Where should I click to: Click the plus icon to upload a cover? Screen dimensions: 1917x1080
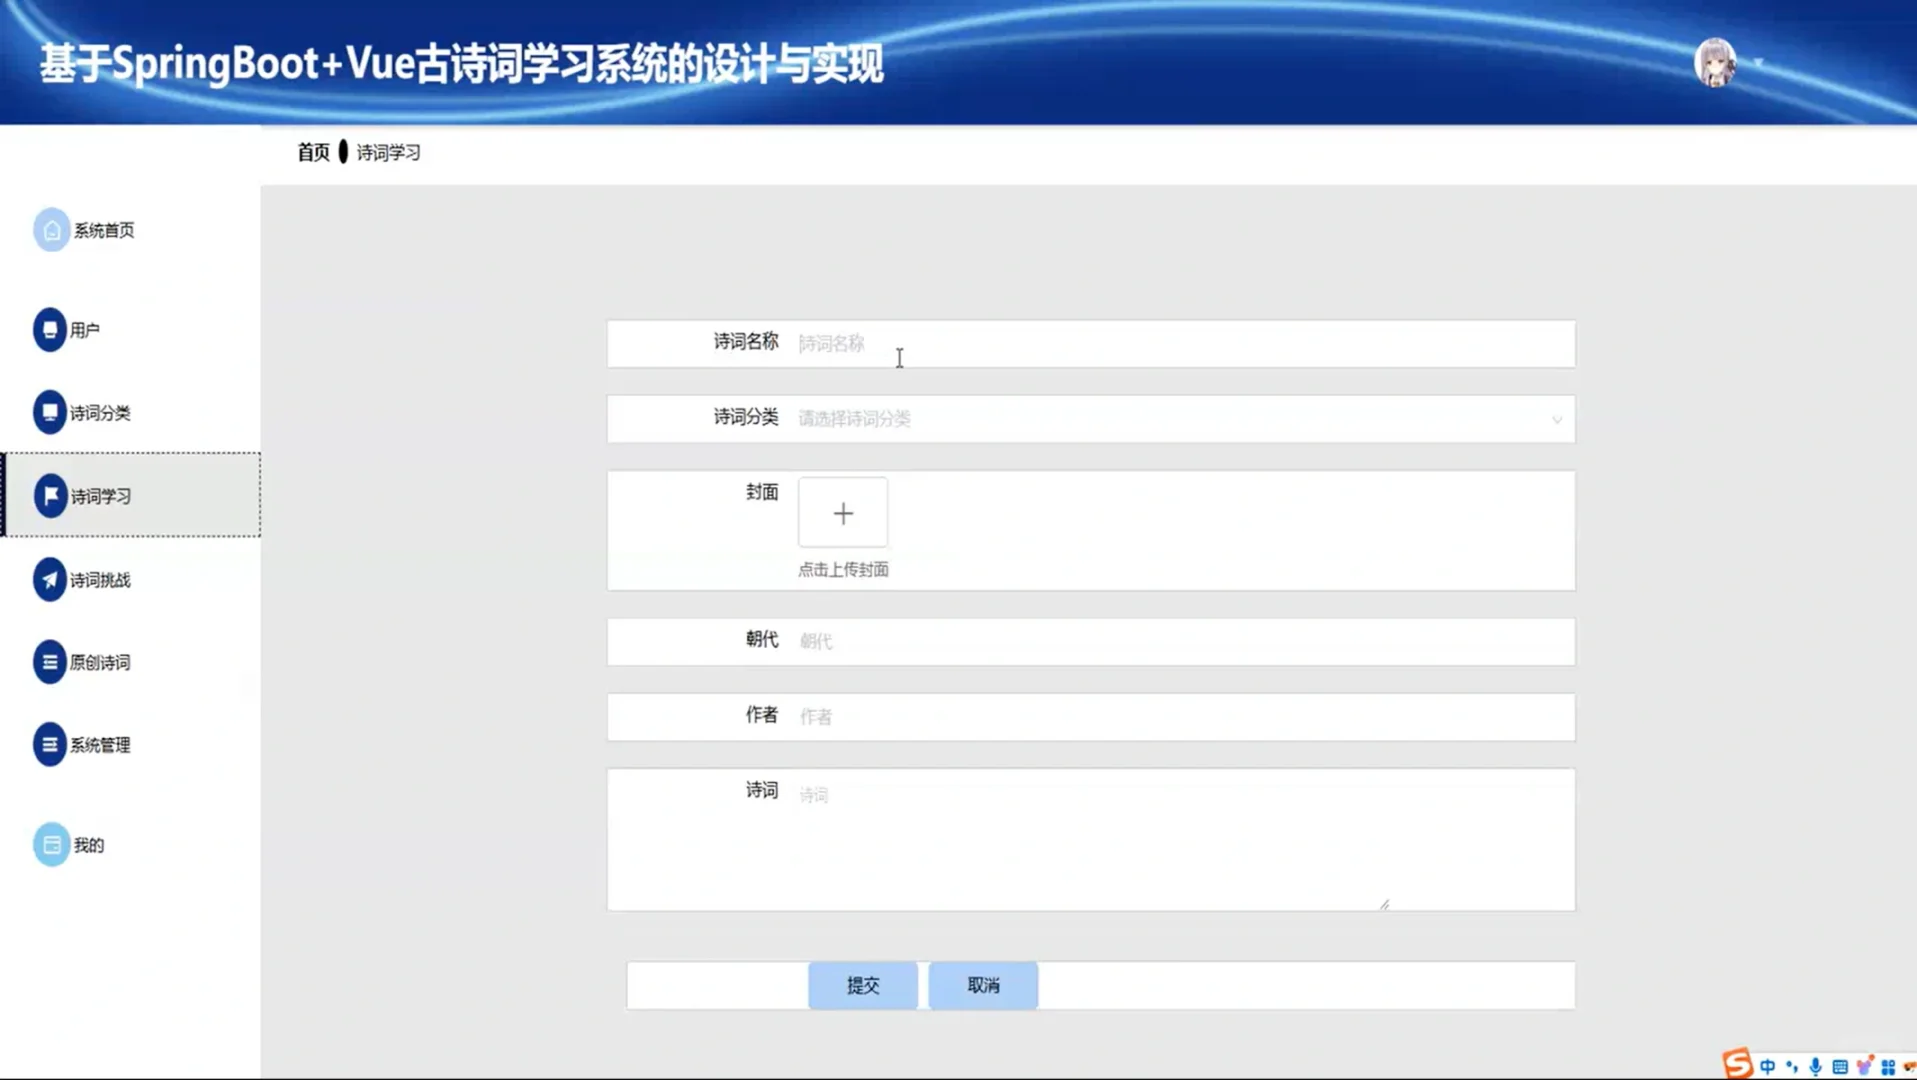843,512
